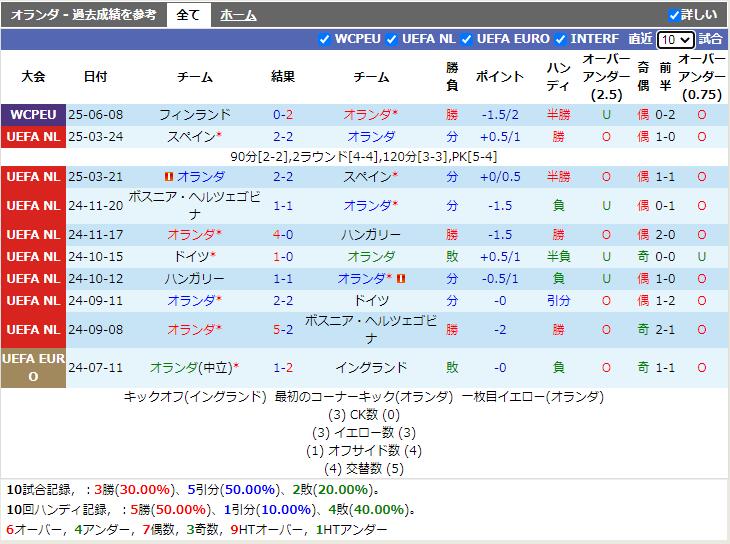Click the 半負 result on 24-10-15
Viewport: 730px width, 544px height.
tap(558, 256)
